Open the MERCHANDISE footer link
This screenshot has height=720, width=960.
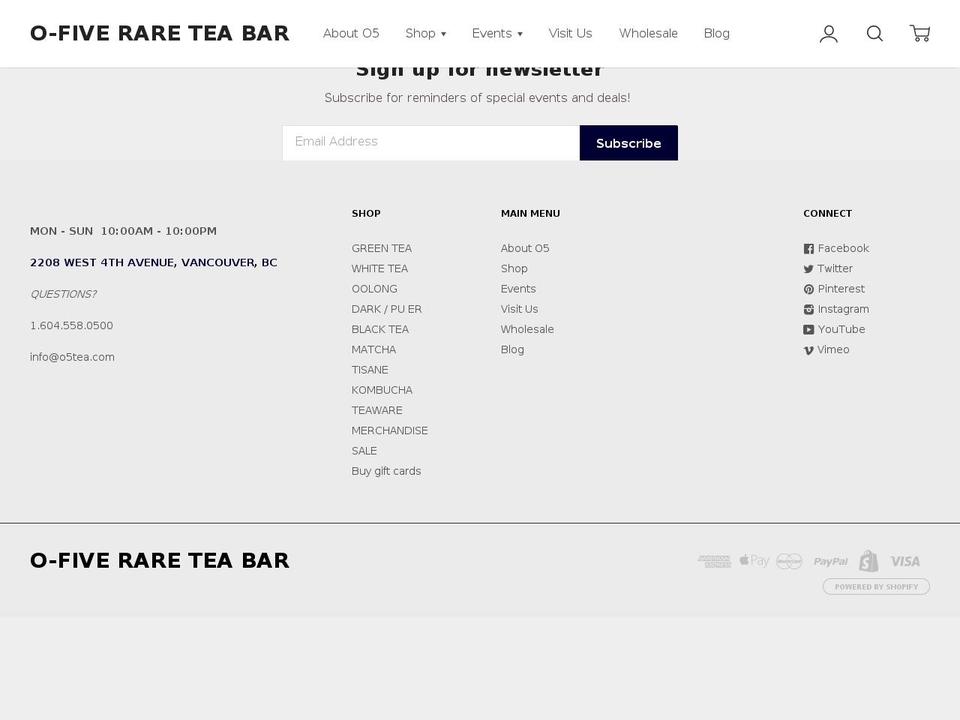coord(389,430)
